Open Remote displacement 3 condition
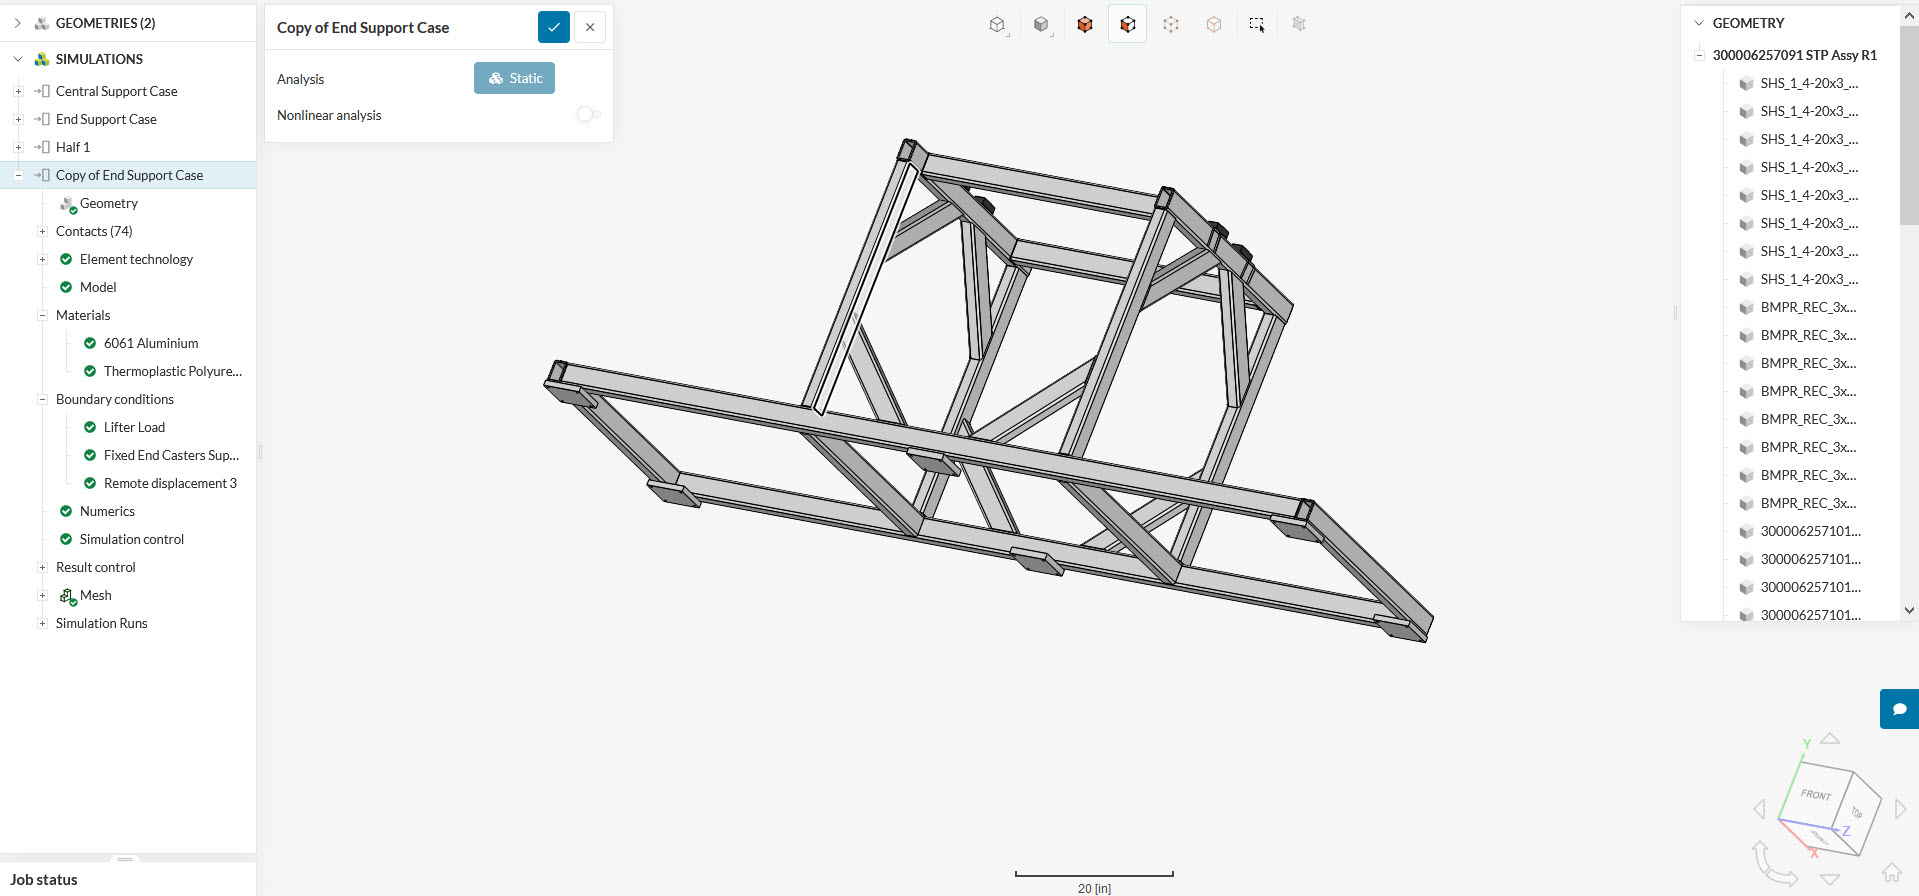The width and height of the screenshot is (1919, 896). coord(170,483)
